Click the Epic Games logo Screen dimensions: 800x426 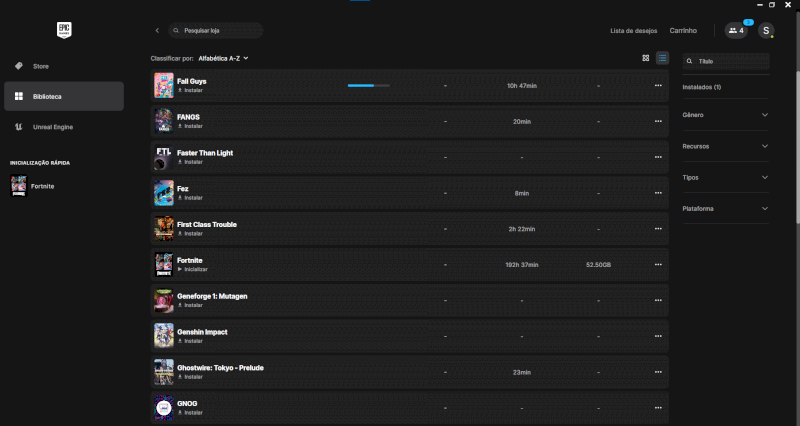coord(64,30)
